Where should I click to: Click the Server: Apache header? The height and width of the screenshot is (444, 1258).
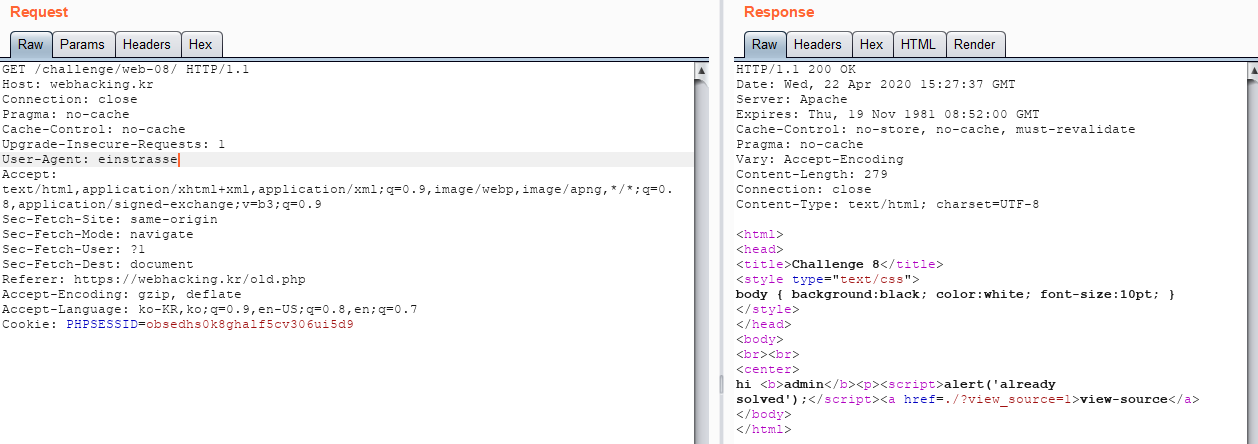792,99
